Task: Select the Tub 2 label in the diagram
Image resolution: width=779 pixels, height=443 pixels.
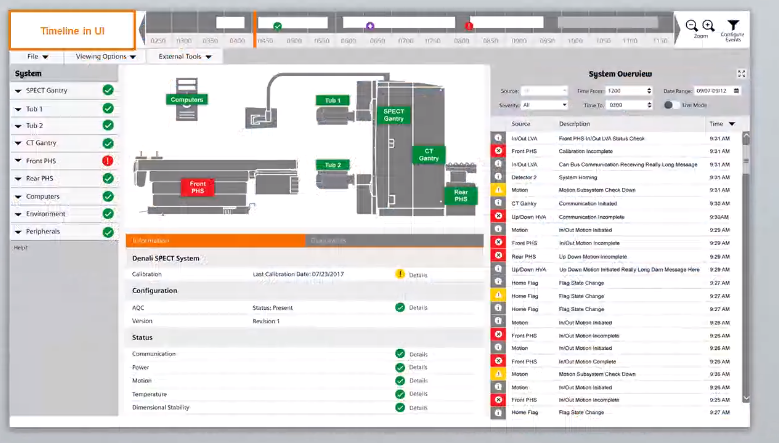Action: coord(332,165)
